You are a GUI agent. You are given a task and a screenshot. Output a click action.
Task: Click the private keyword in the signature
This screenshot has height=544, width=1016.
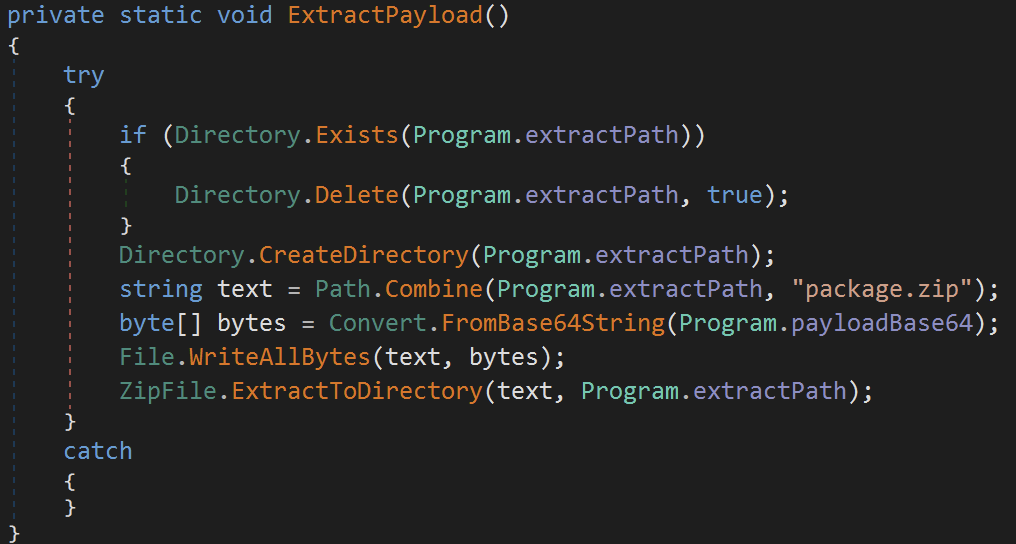56,17
